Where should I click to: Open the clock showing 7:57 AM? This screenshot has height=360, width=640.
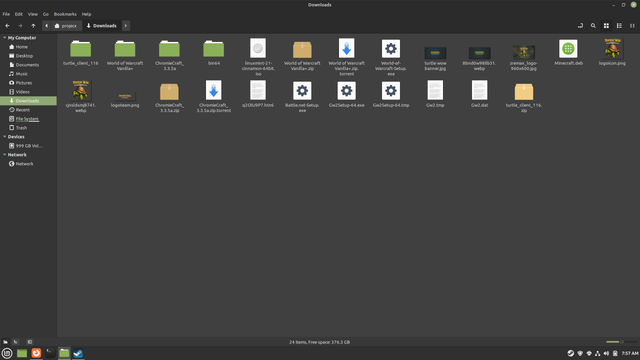click(630, 353)
